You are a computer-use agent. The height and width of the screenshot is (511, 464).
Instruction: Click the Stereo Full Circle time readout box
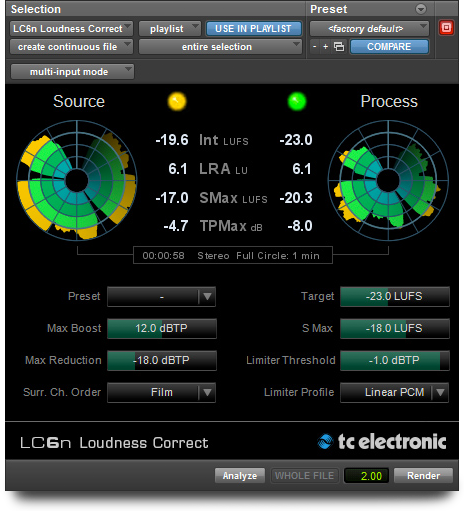(x=233, y=255)
